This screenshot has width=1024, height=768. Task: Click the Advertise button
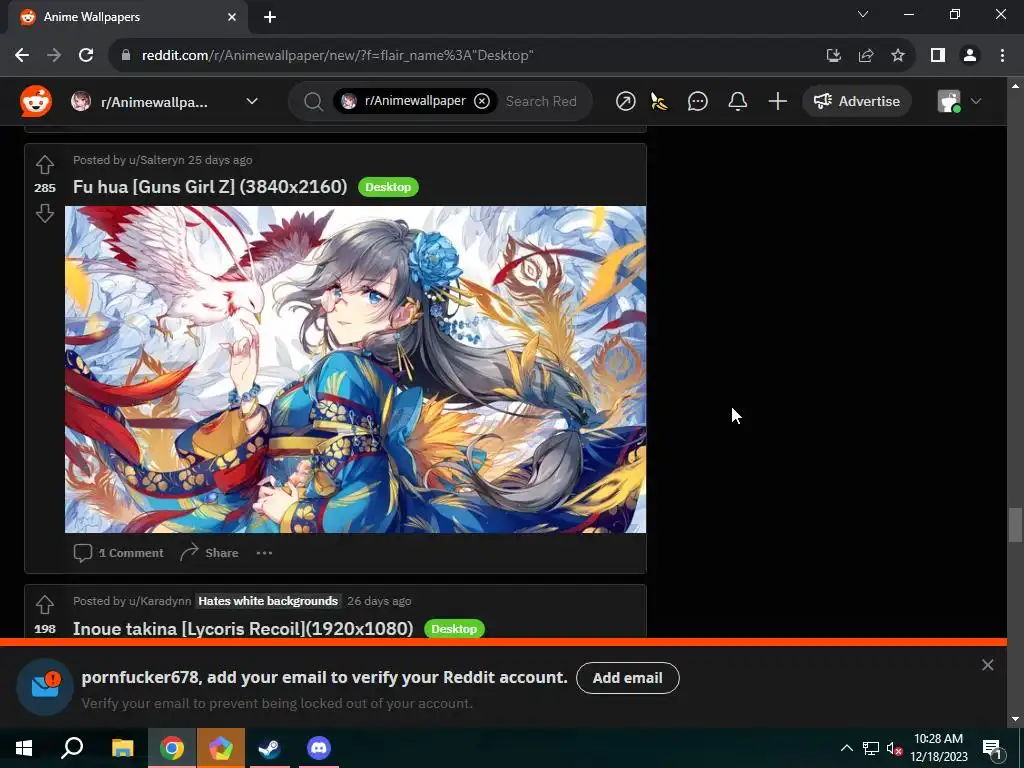click(857, 101)
